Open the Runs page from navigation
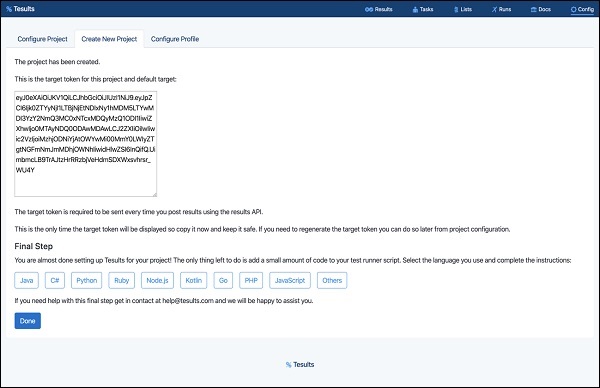The image size is (600, 388). click(501, 9)
